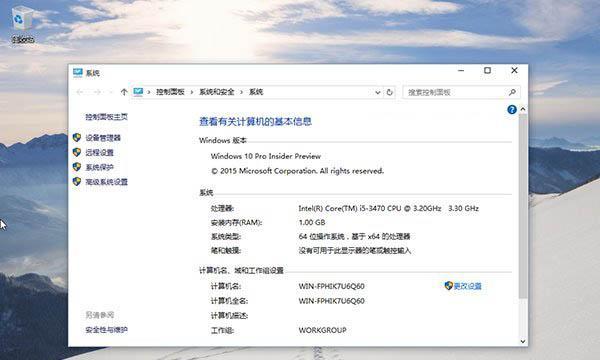The image size is (600, 360).
Task: Click the 64 位操作系统 system type value
Action: click(x=354, y=236)
